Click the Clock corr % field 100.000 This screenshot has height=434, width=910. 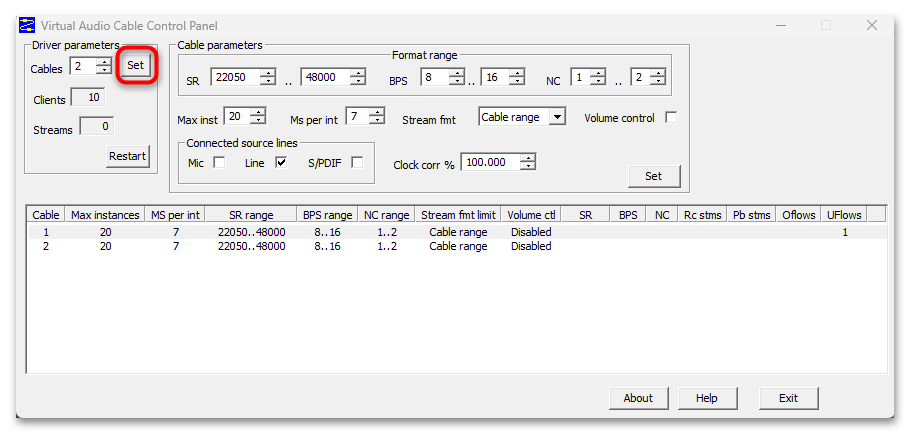[490, 162]
